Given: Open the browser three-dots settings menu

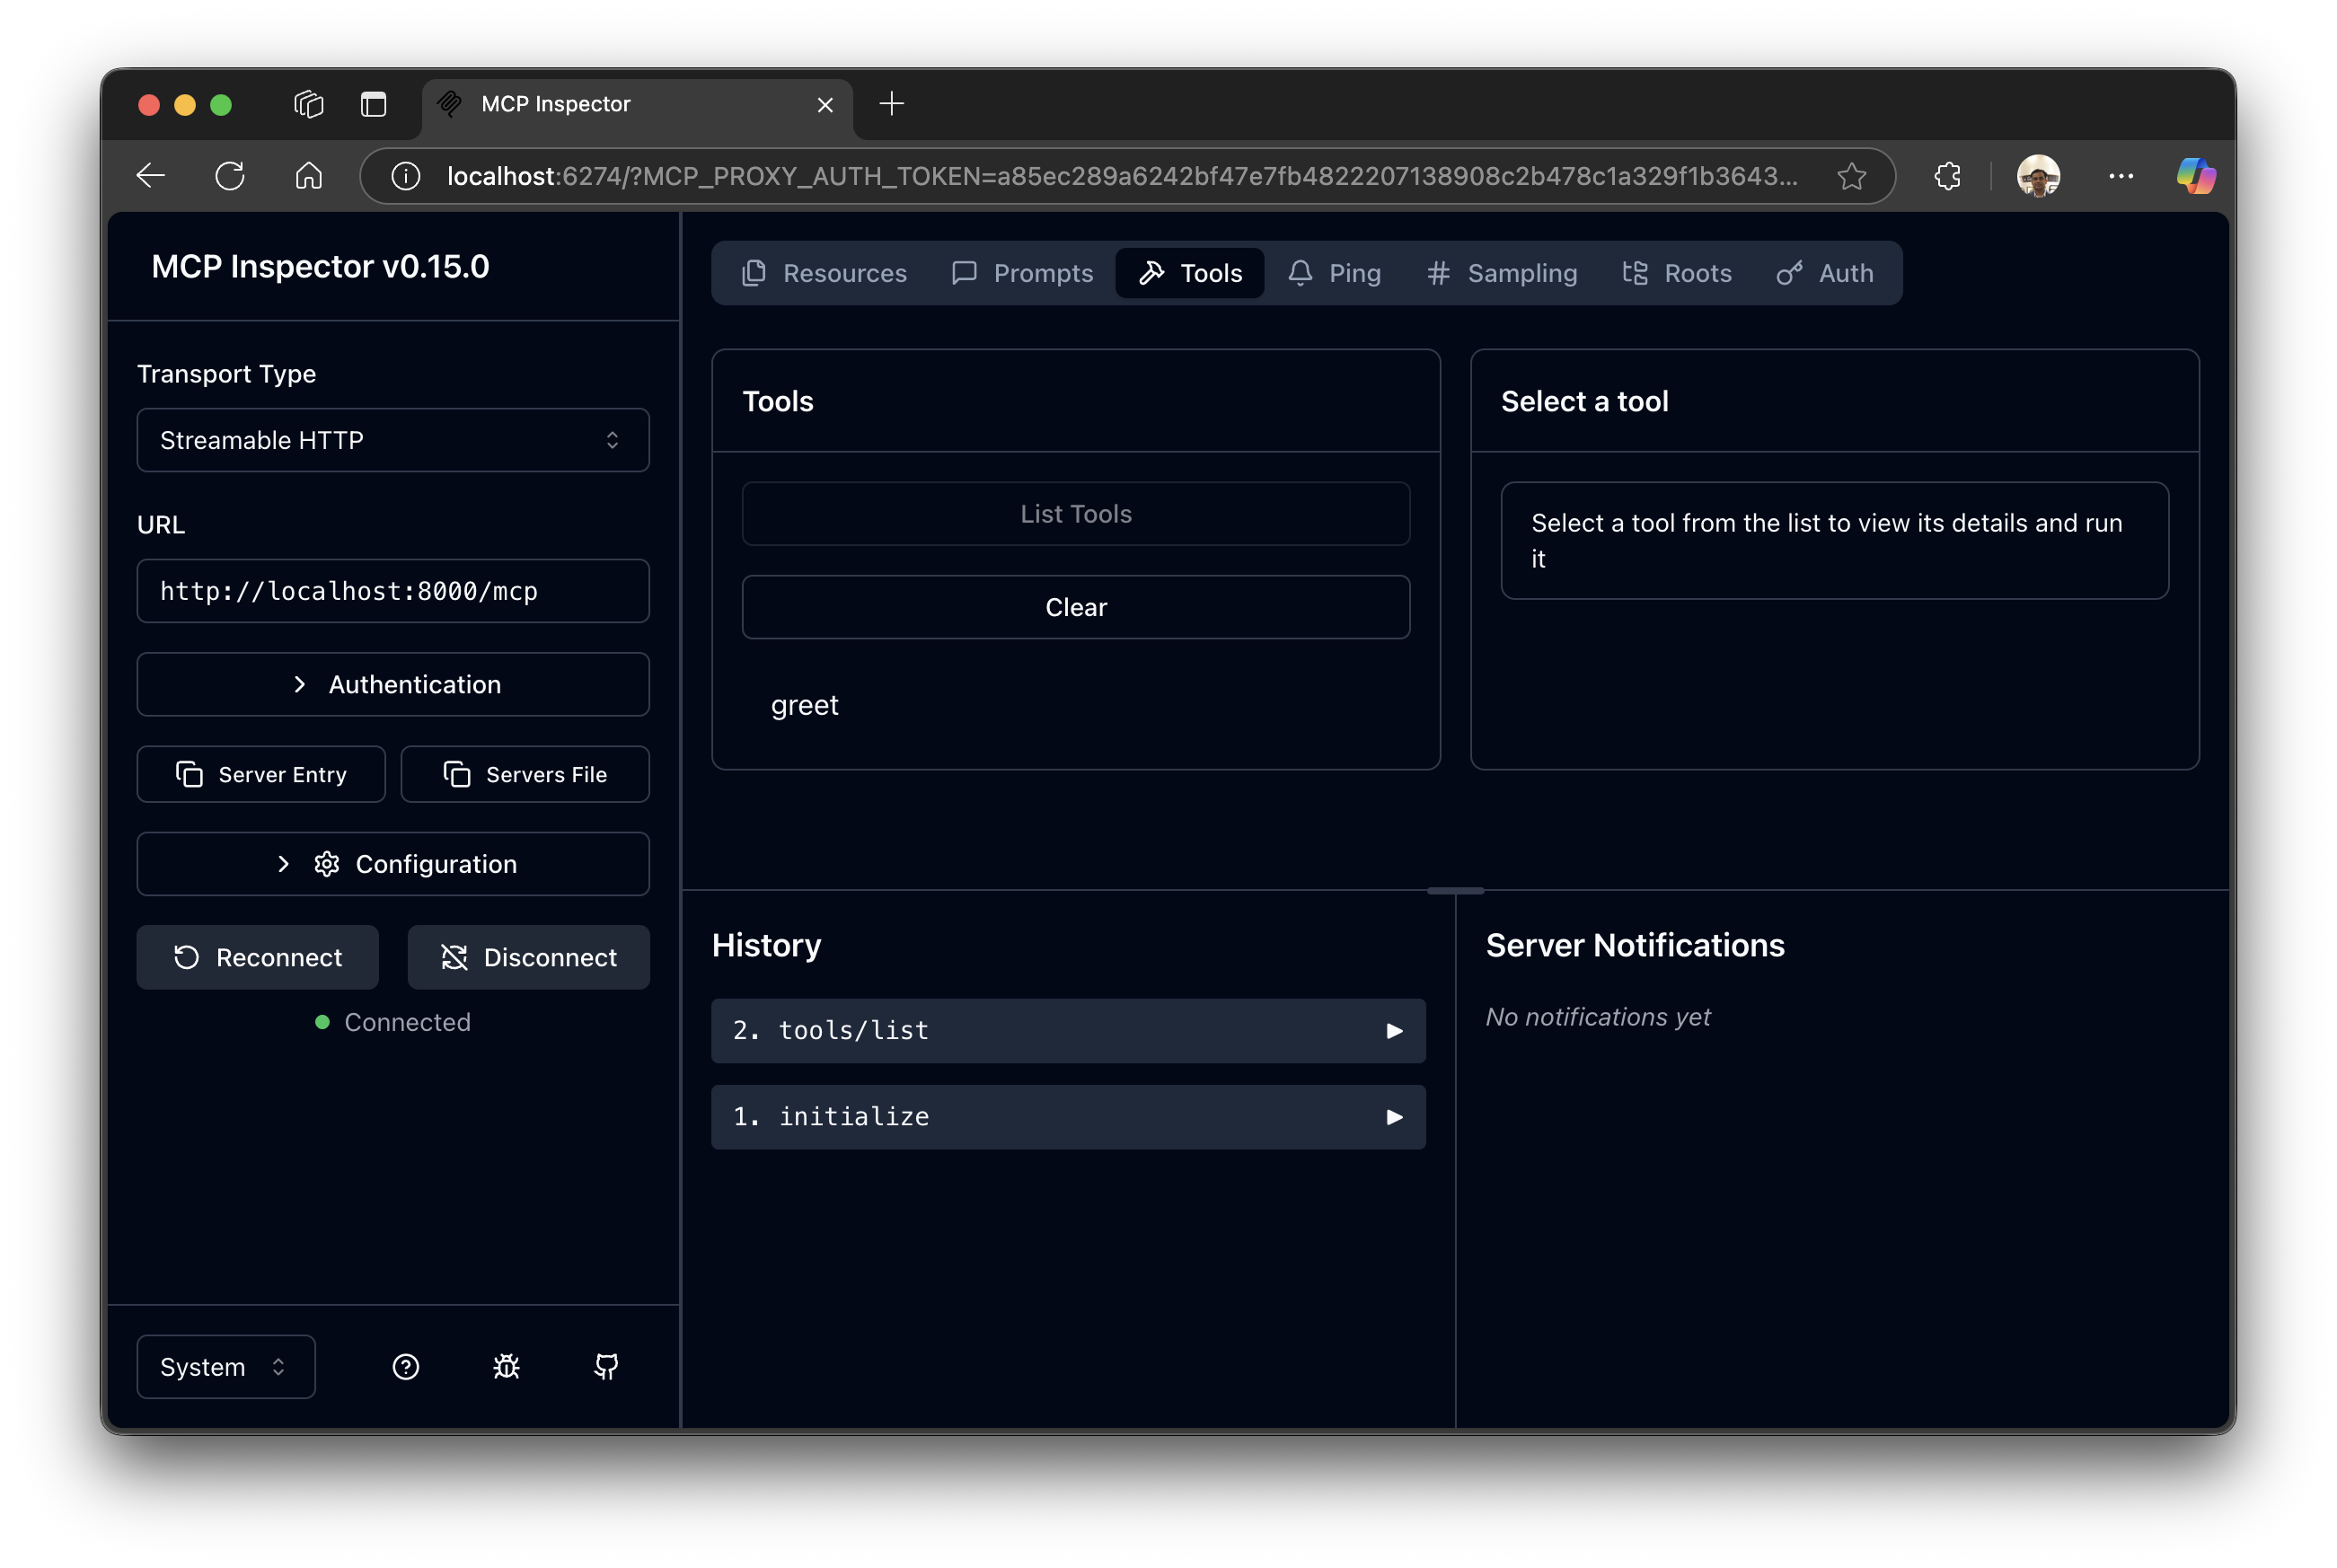Looking at the screenshot, I should pos(2120,176).
